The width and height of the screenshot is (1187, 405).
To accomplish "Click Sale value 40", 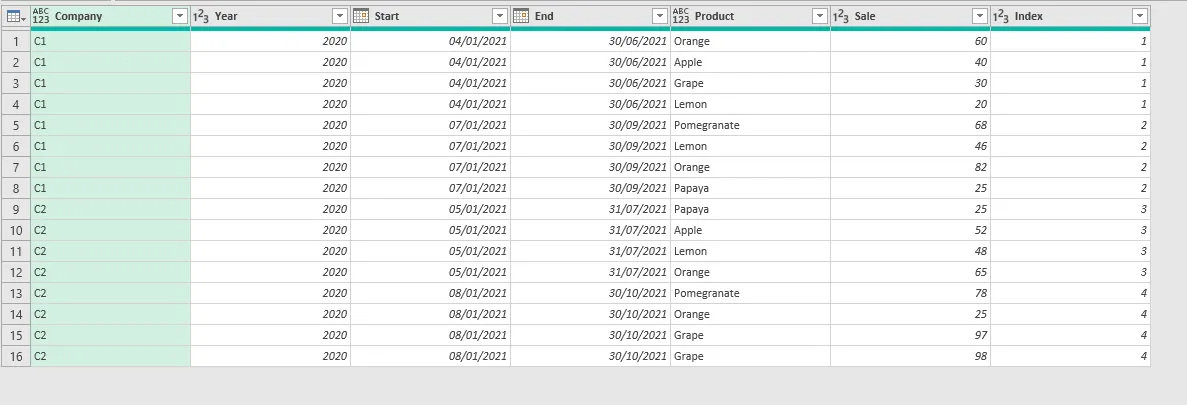I will (910, 63).
